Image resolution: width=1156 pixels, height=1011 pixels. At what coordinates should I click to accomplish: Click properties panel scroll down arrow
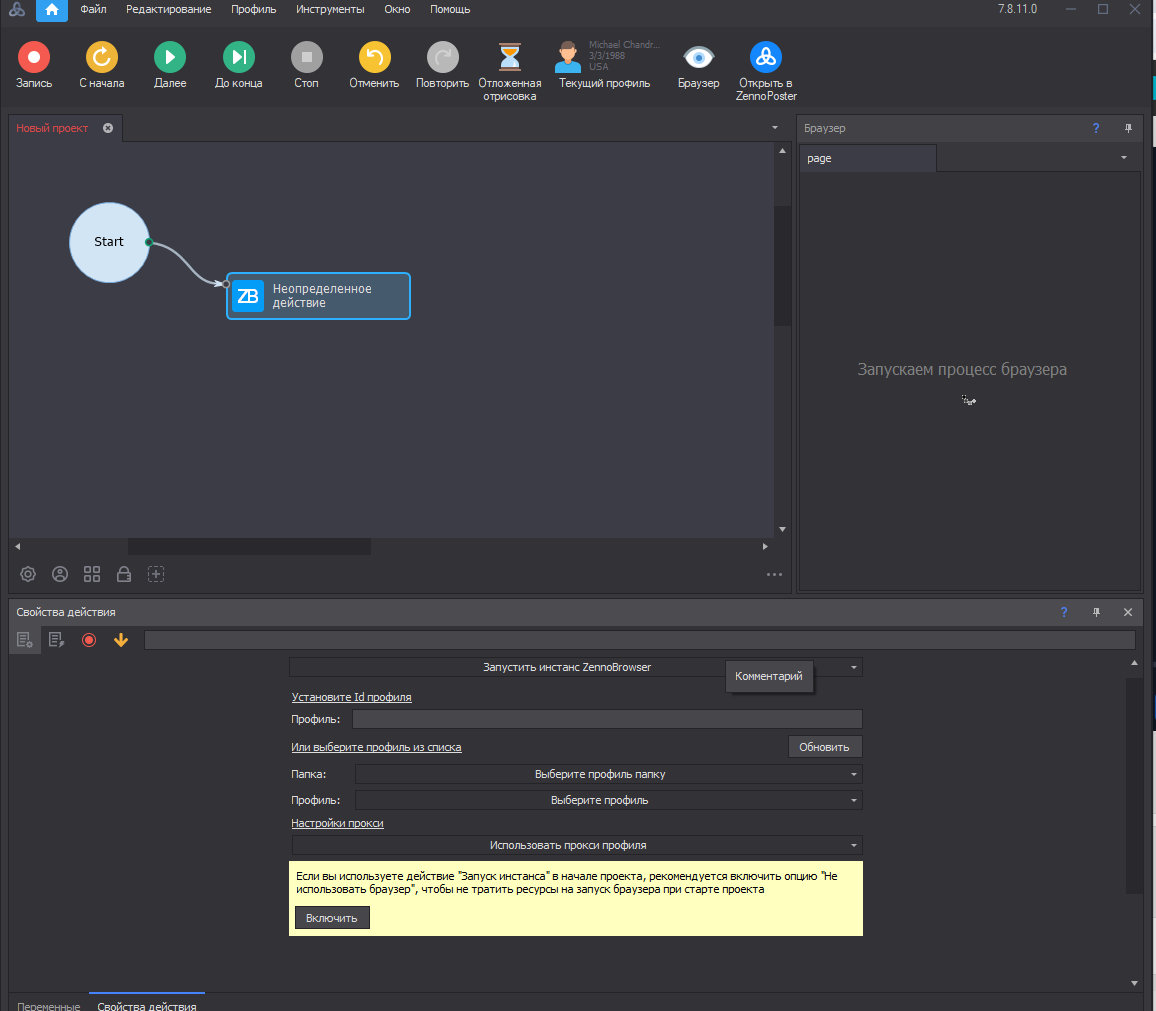point(1134,982)
